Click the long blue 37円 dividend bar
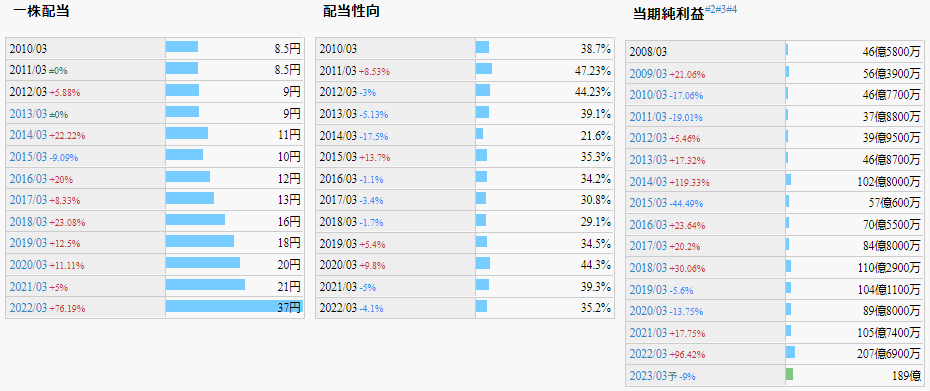Viewport: 930px width, 391px height. pos(234,307)
